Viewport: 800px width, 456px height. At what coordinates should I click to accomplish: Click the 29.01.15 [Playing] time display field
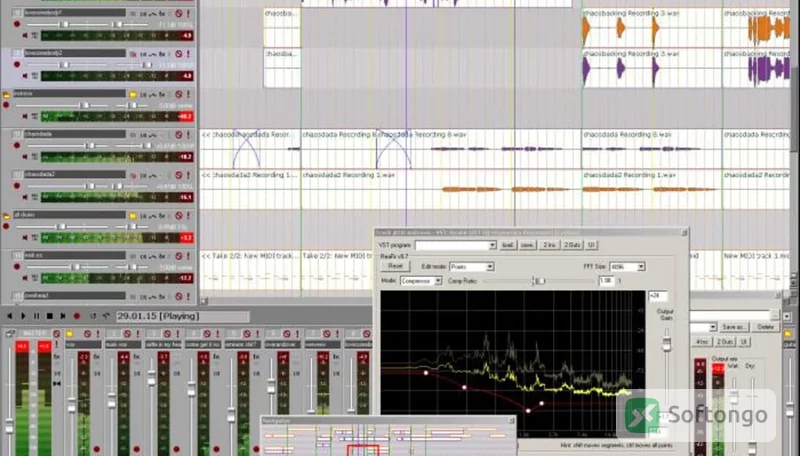[x=183, y=316]
